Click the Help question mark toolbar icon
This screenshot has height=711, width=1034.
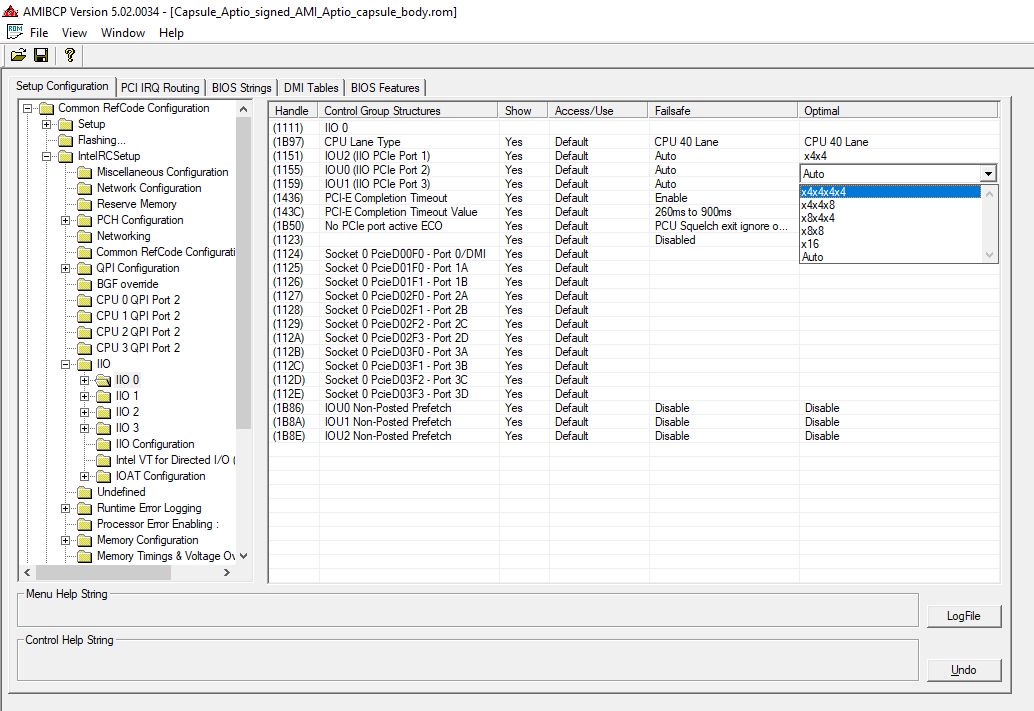tap(69, 55)
